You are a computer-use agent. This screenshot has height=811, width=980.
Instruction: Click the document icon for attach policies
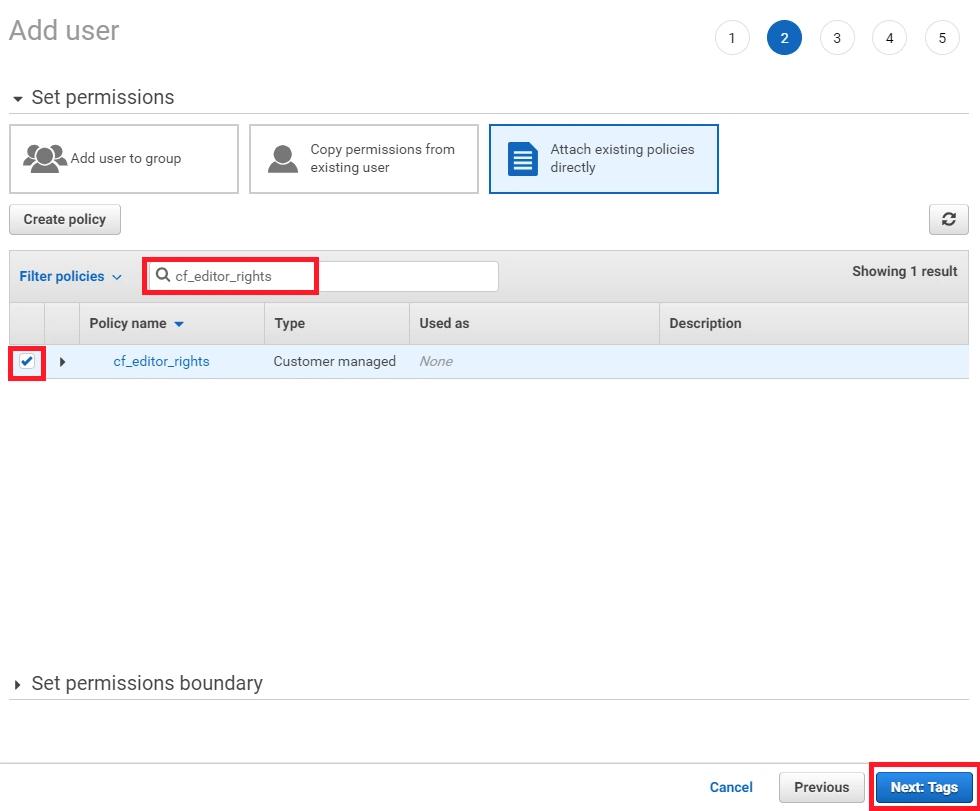[522, 159]
